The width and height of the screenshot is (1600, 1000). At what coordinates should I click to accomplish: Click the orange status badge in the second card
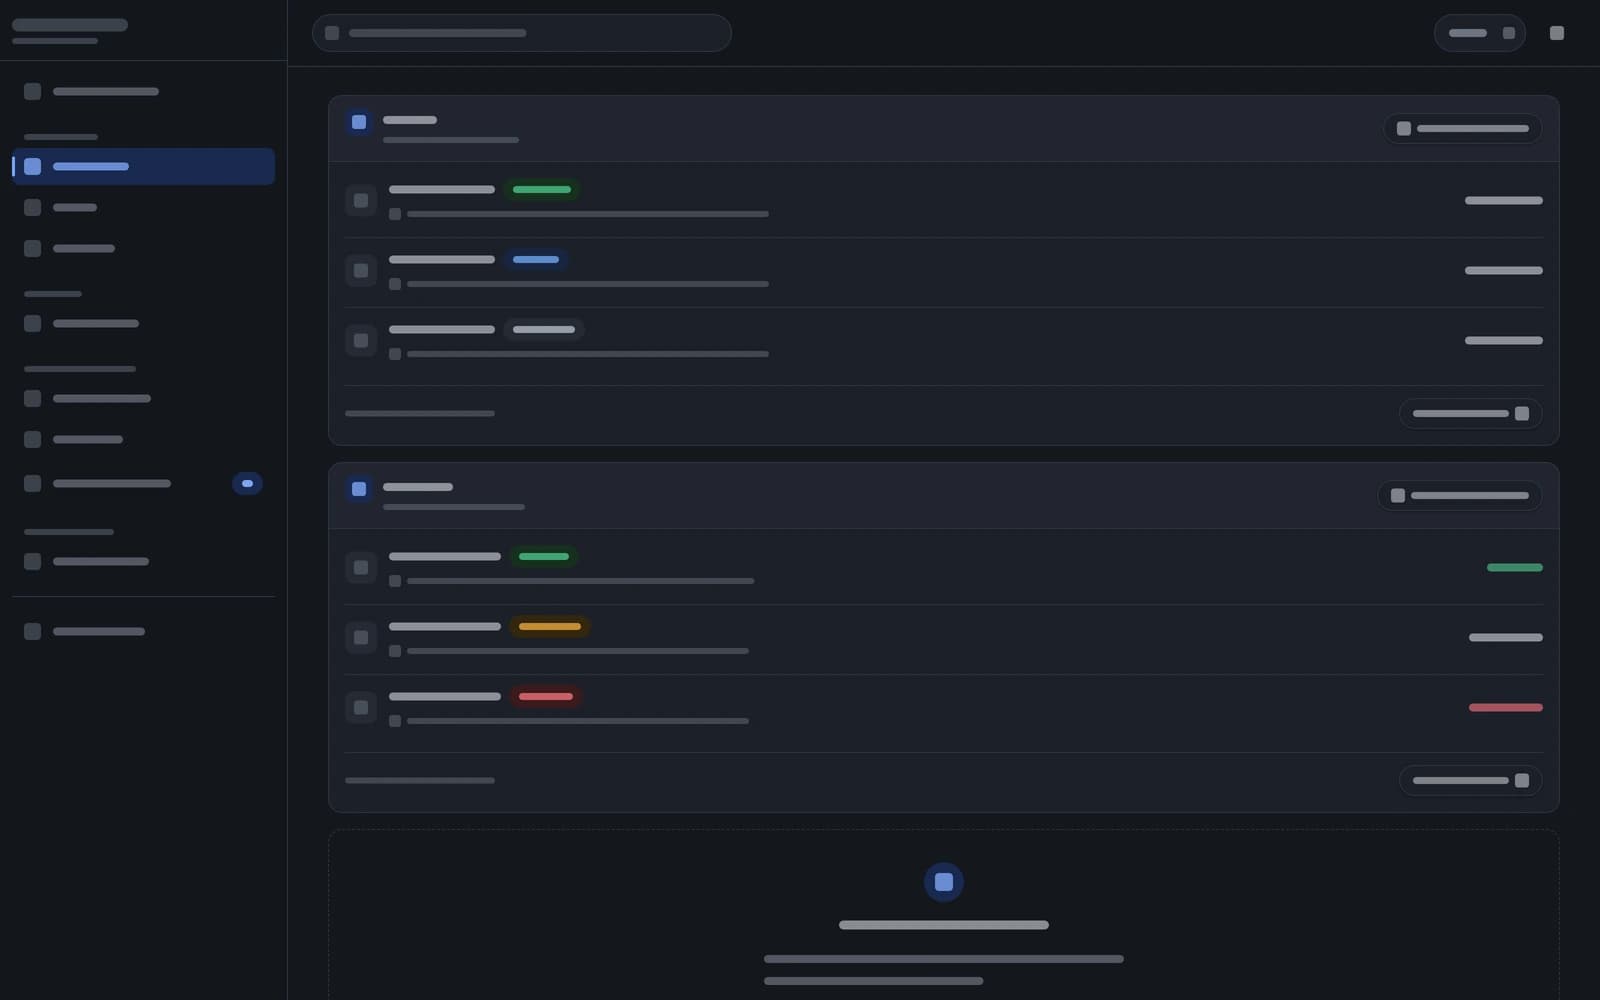[x=550, y=626]
